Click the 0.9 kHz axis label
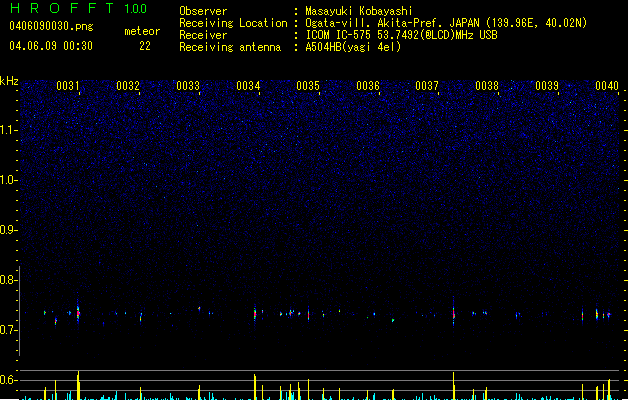Viewport: 629px width, 400px height. point(9,230)
